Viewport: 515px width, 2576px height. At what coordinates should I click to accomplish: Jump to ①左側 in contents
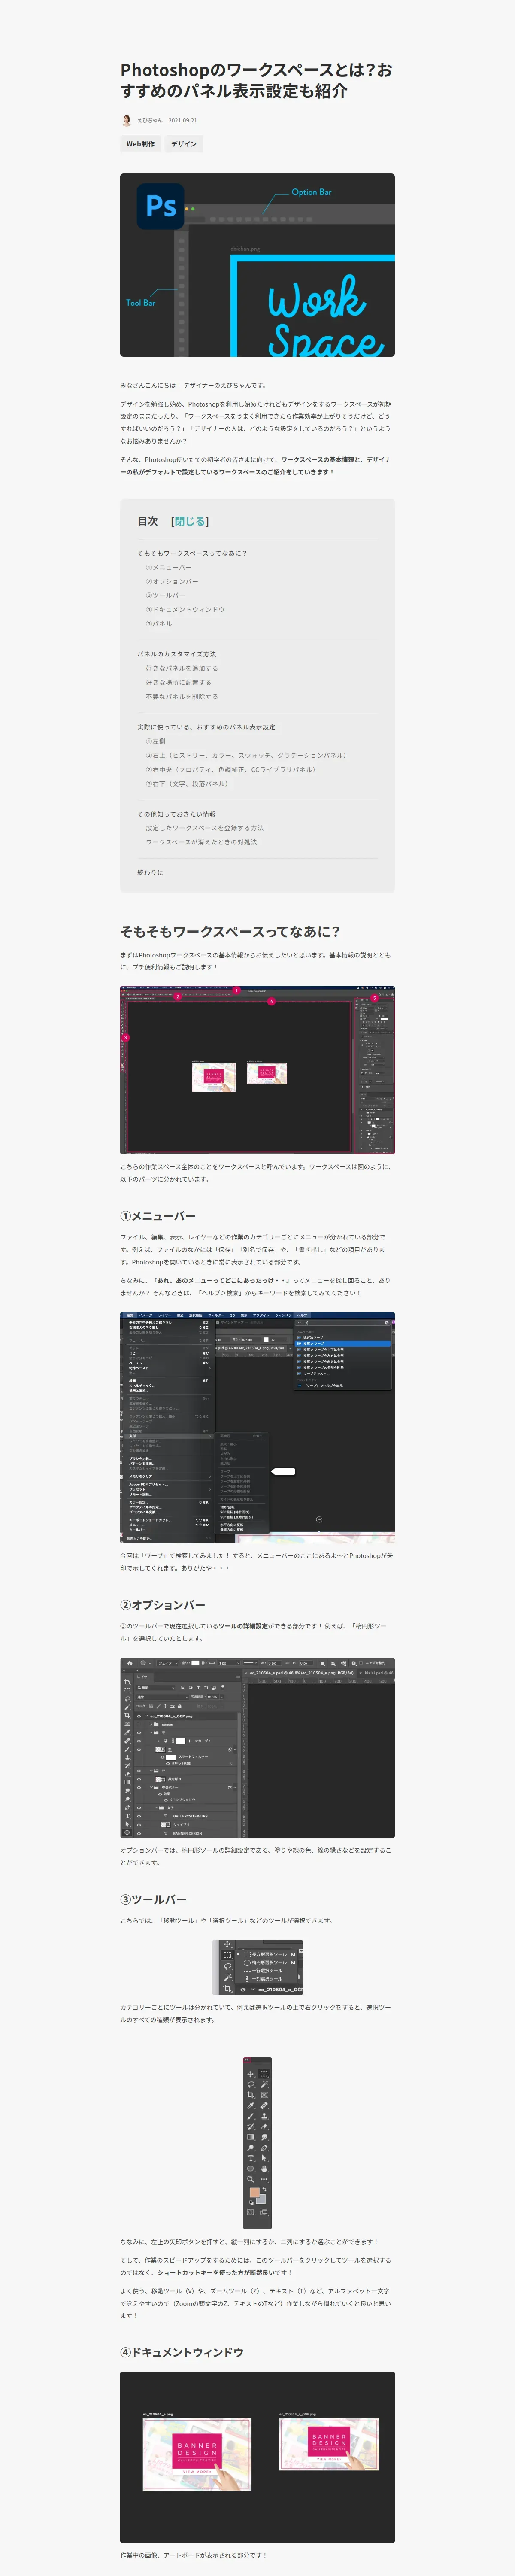(x=156, y=741)
